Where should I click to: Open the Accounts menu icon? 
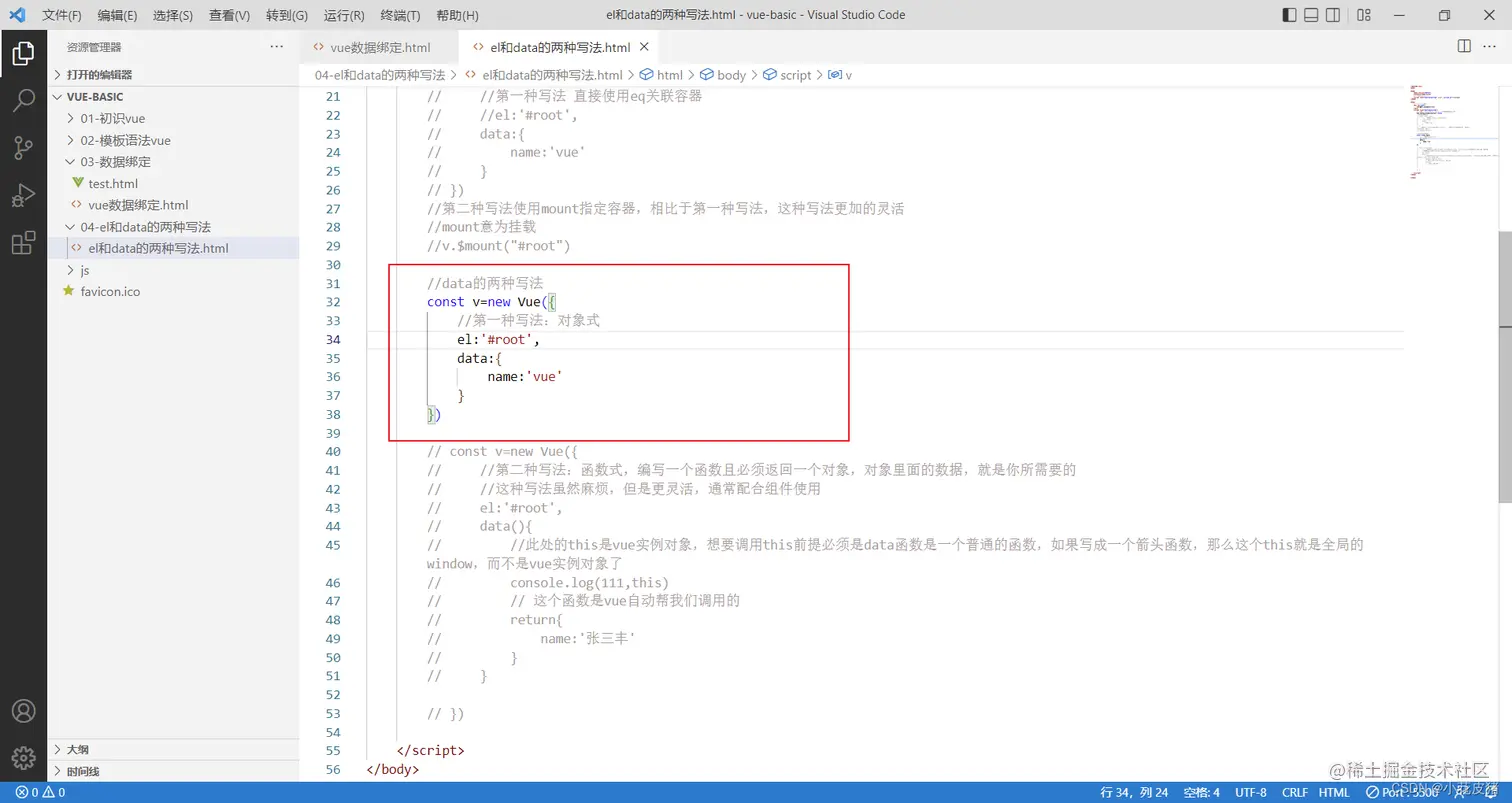point(23,711)
